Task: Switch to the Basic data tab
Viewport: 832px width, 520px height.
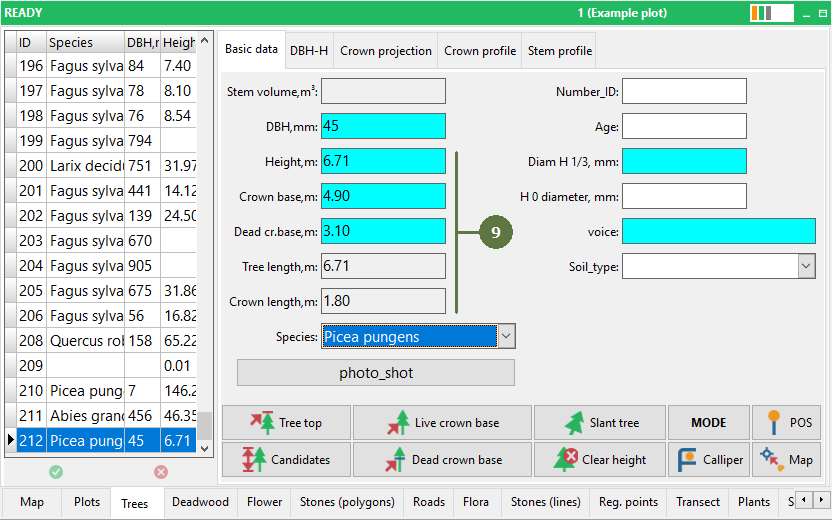Action: [x=252, y=49]
